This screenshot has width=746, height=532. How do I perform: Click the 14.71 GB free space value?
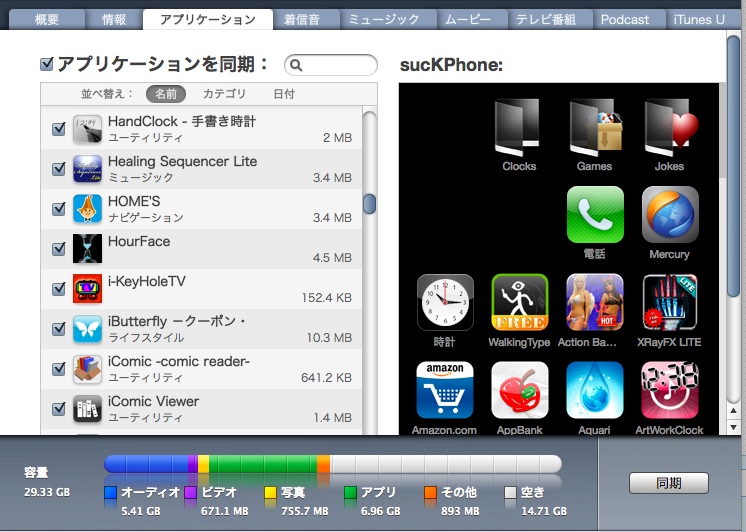coord(544,511)
